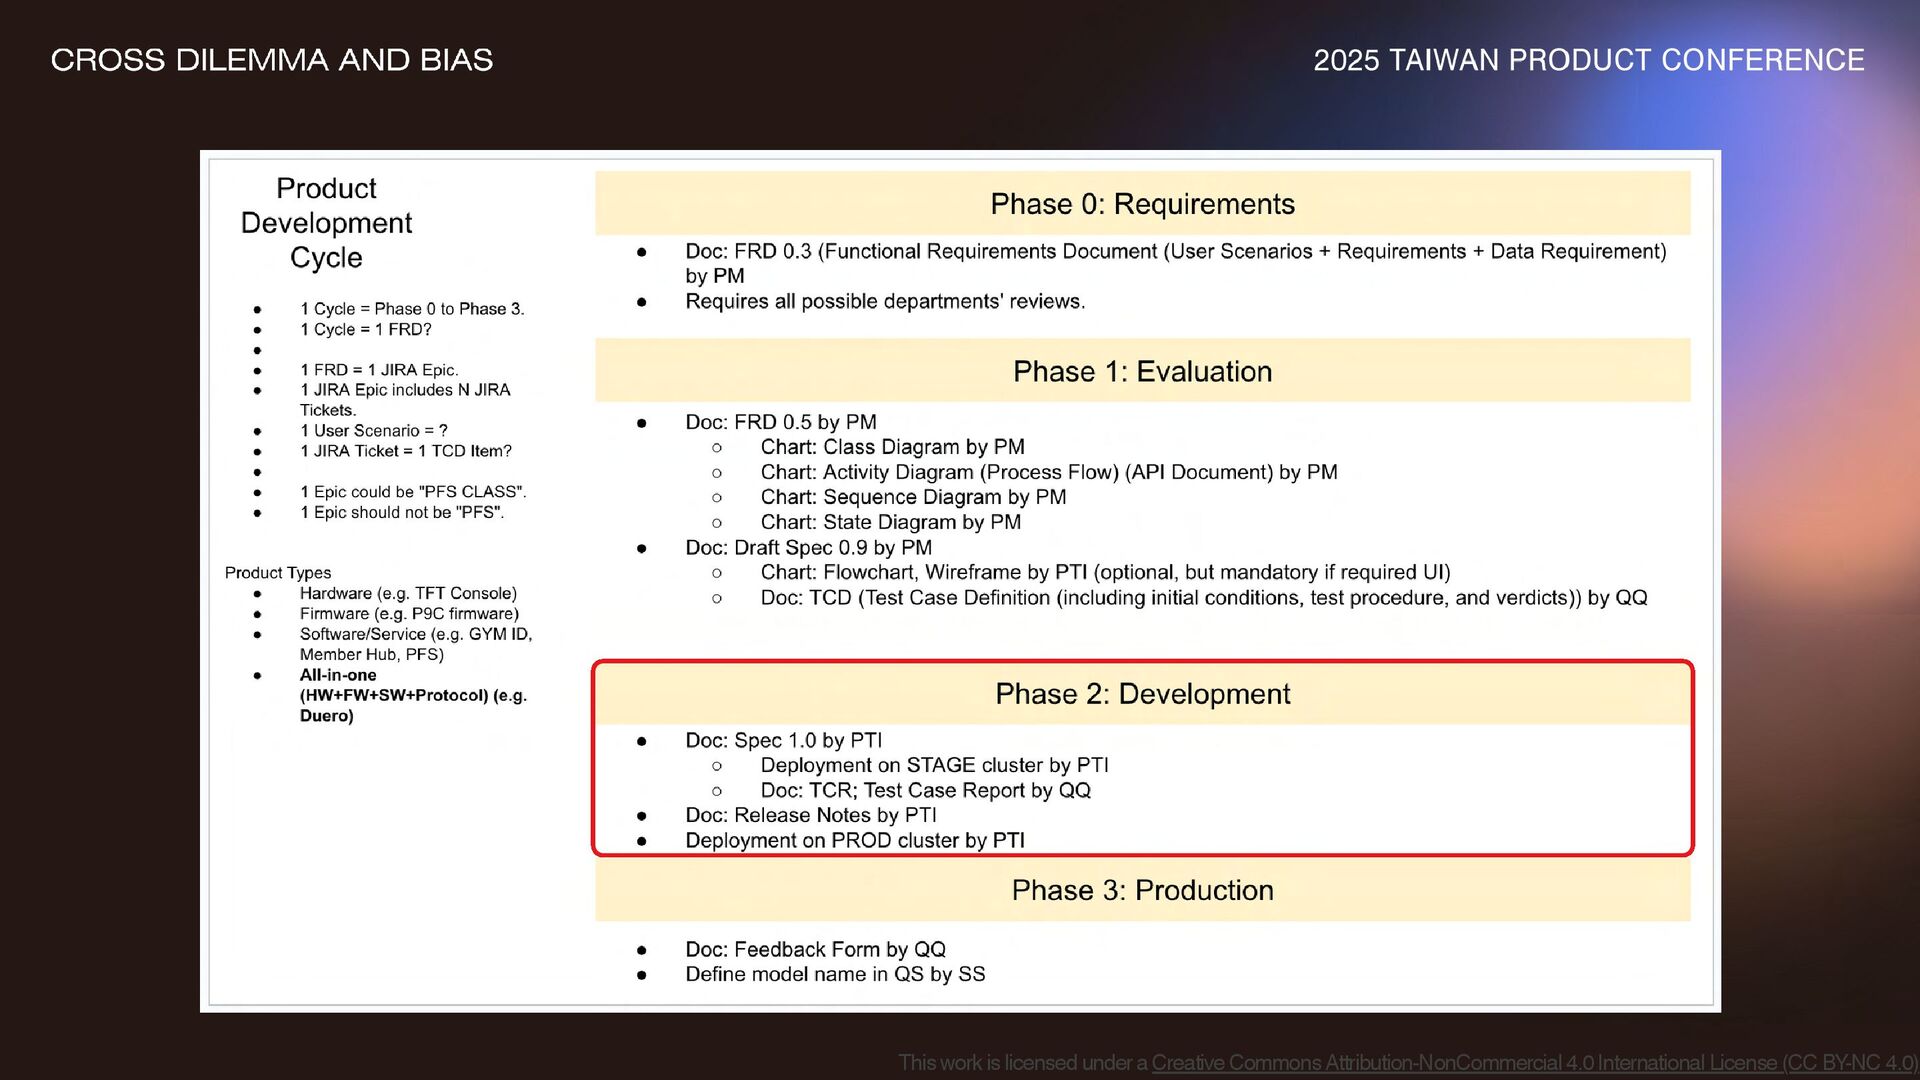This screenshot has width=1920, height=1080.
Task: Click the '1 Cycle = 1 FRD?' bullet
Action: click(x=366, y=329)
